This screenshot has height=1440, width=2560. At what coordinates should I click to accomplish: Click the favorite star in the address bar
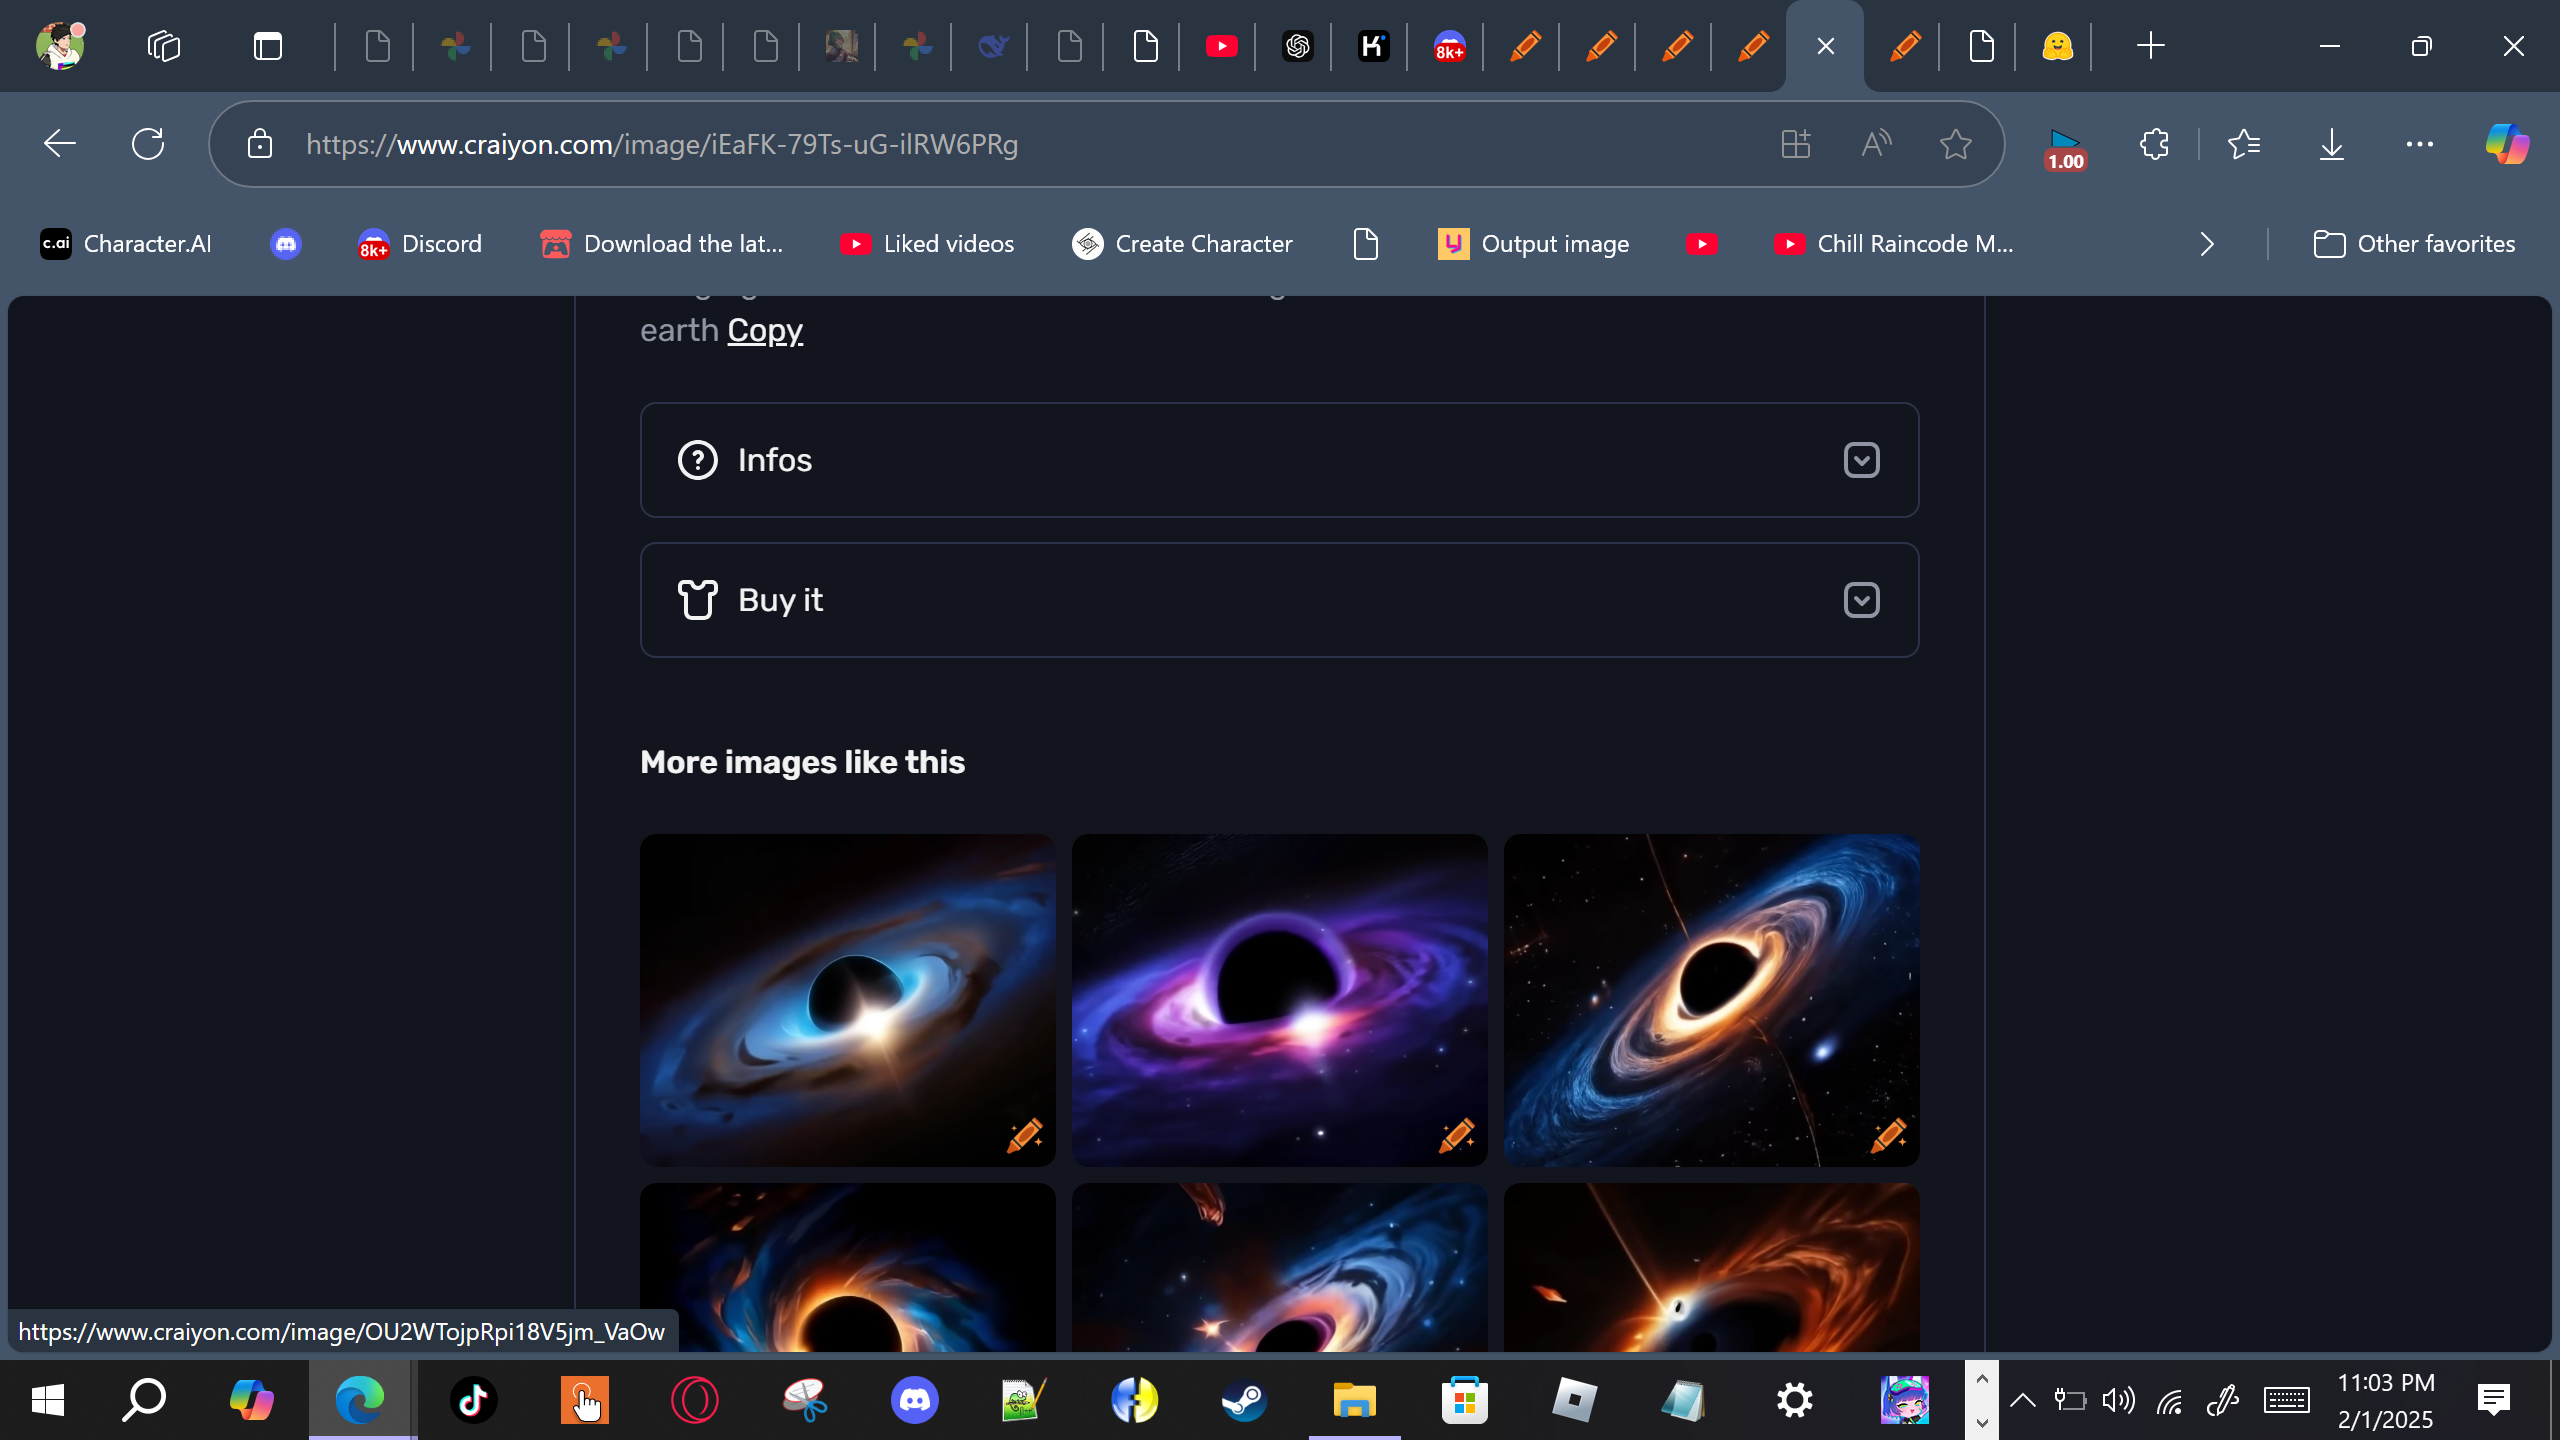click(x=1955, y=144)
